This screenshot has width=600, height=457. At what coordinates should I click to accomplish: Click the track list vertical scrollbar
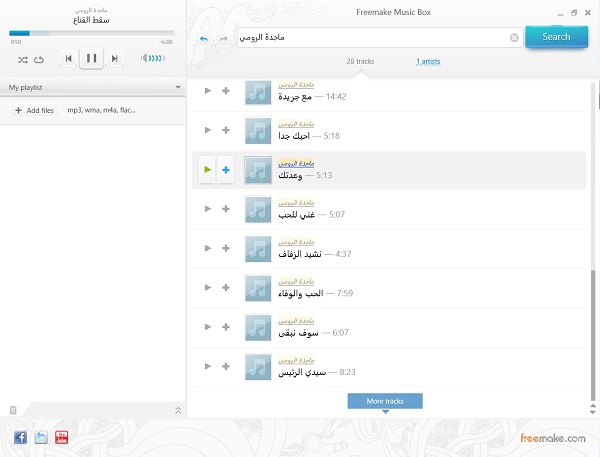click(x=593, y=335)
